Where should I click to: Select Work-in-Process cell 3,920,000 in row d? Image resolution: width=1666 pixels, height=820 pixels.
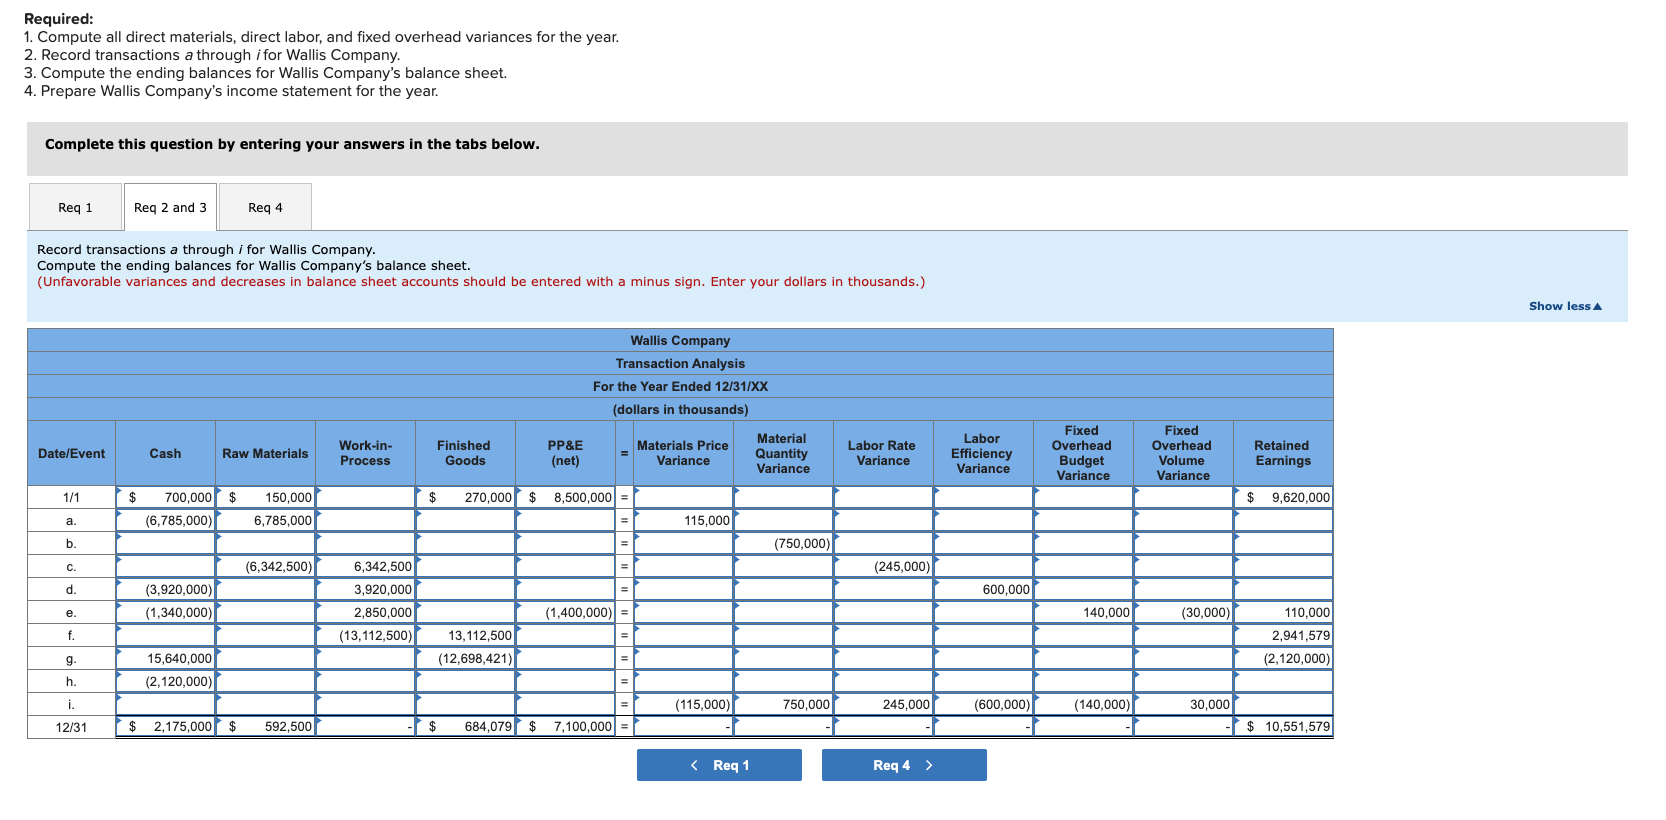pyautogui.click(x=366, y=589)
